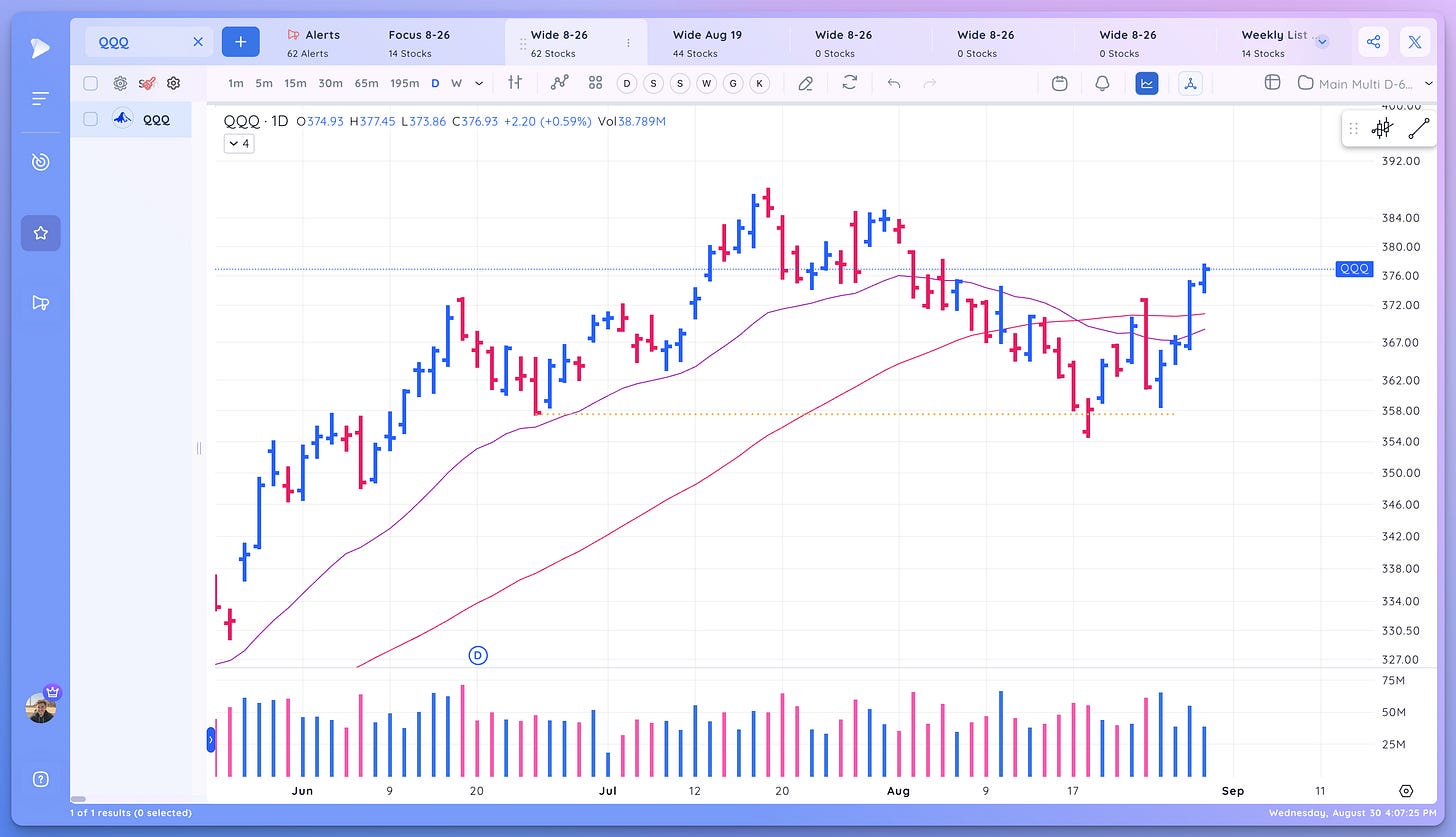Click the QQQ price label on price axis
Viewport: 1456px width, 837px height.
click(1354, 269)
